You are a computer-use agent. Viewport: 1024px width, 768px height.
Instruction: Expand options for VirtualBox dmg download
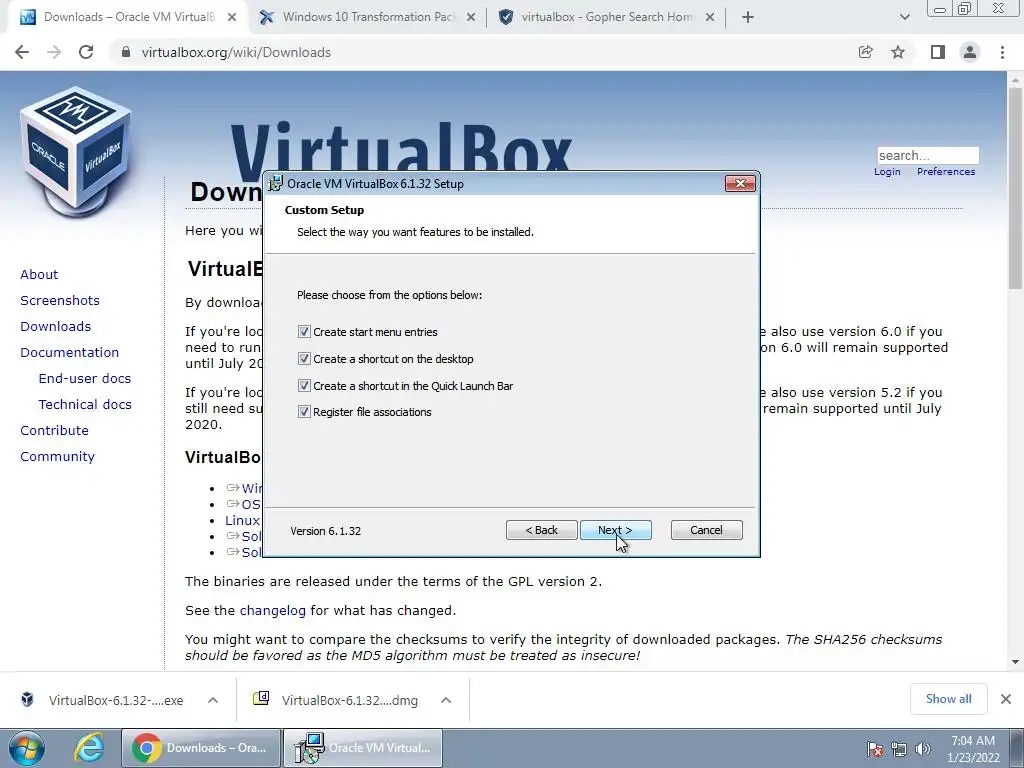click(x=446, y=700)
